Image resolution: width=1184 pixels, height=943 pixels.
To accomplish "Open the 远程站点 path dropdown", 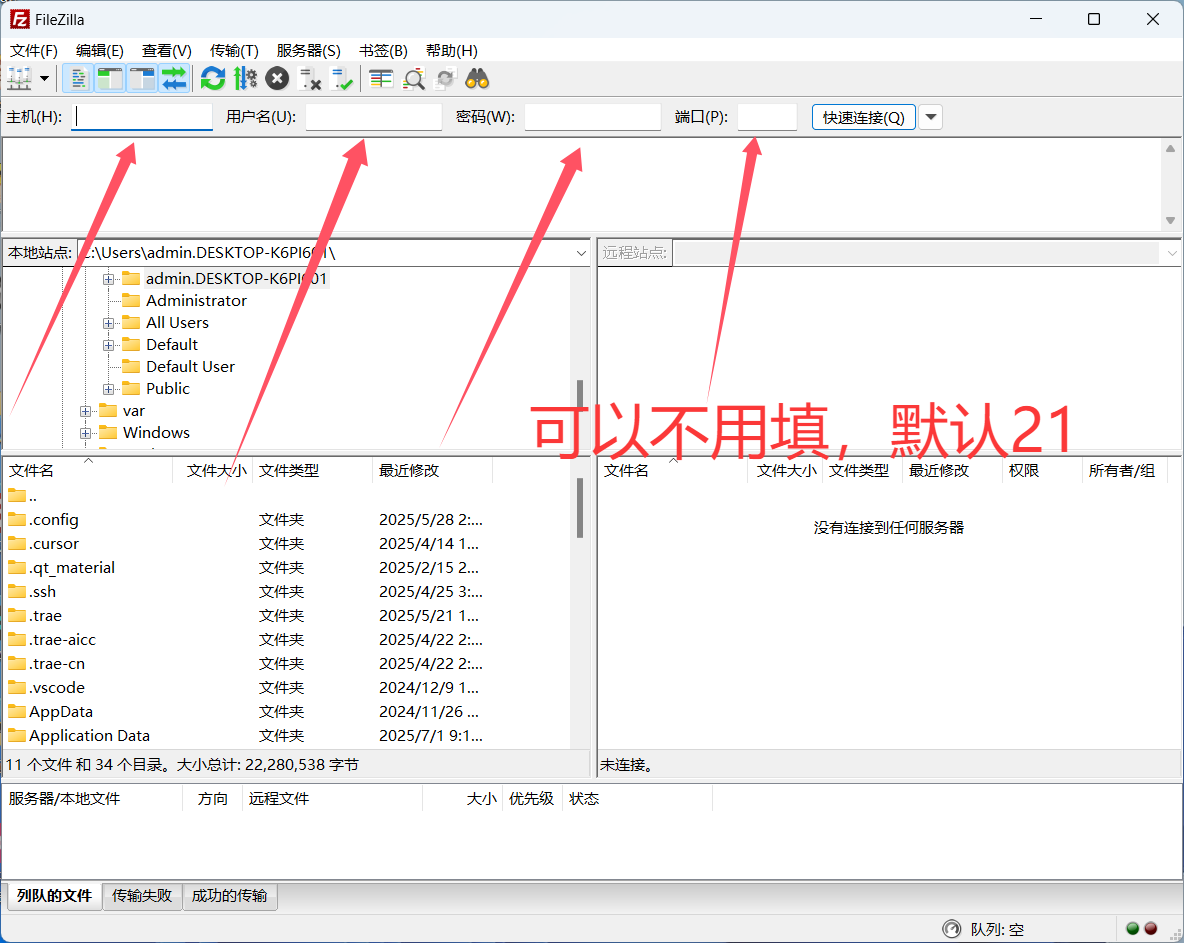I will point(1171,253).
